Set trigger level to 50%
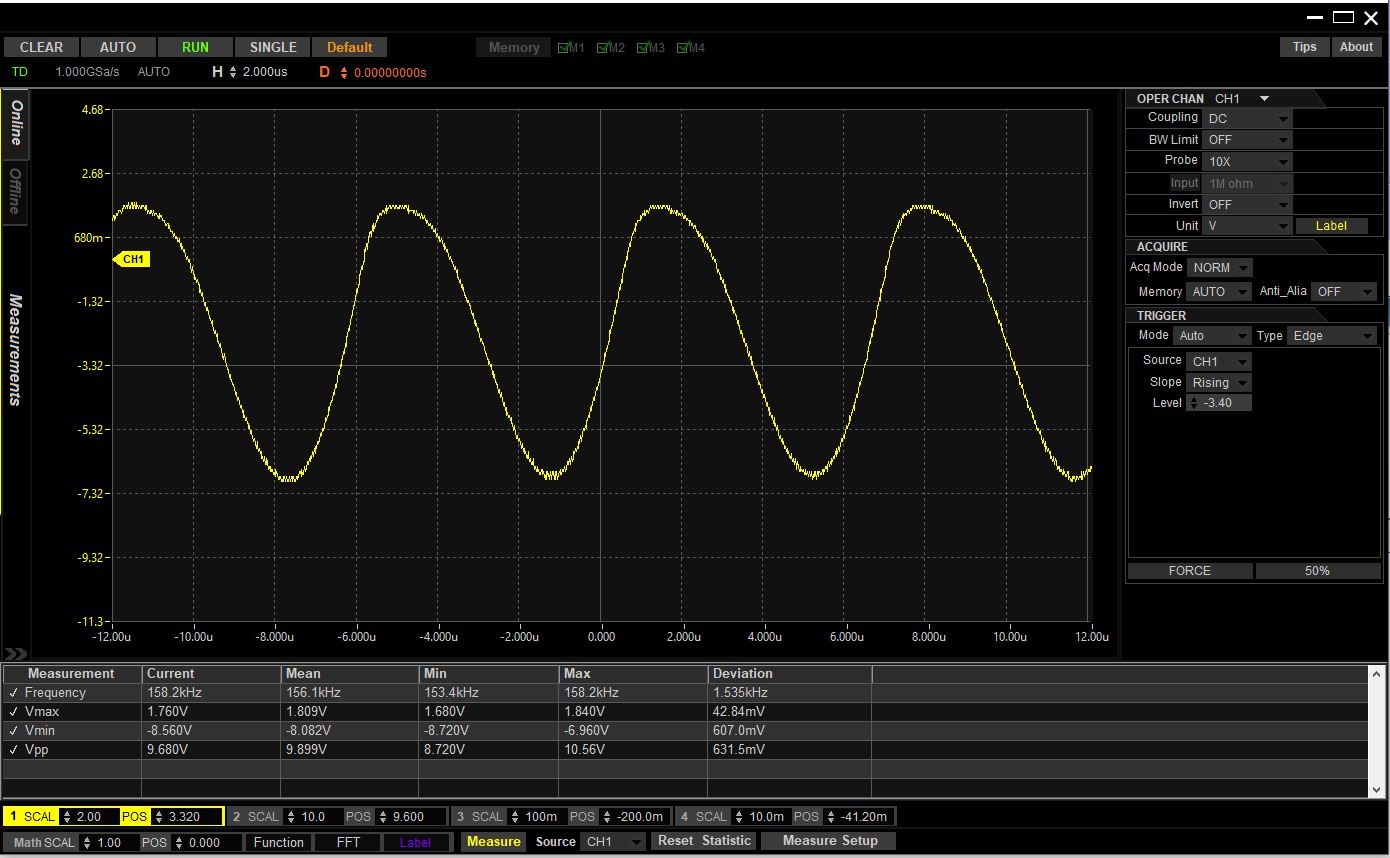Image resolution: width=1390 pixels, height=858 pixels. (x=1317, y=571)
